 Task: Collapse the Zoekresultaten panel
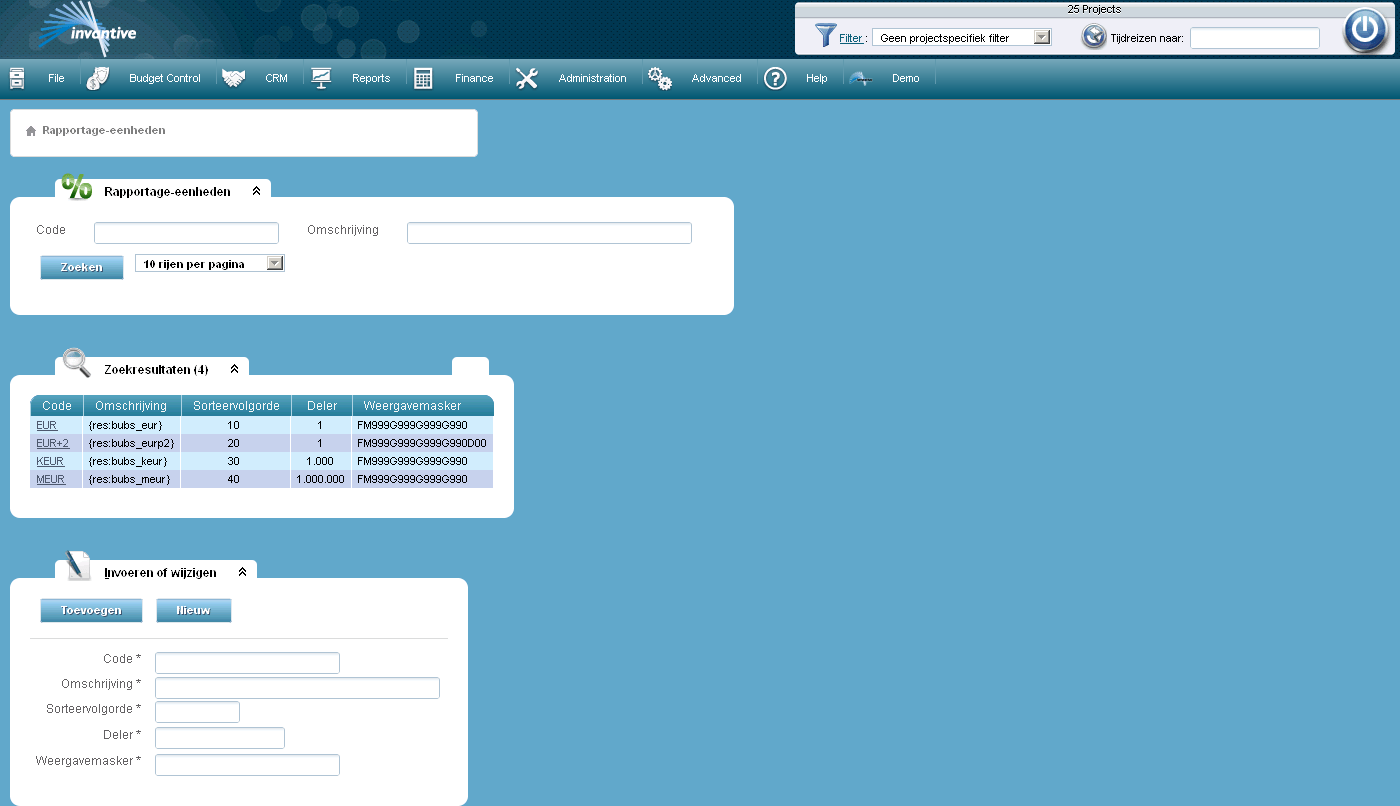pos(234,368)
